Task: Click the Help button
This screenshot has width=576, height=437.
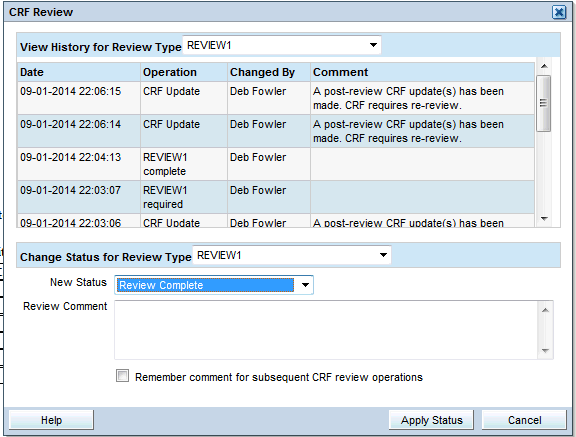Action: pos(51,420)
